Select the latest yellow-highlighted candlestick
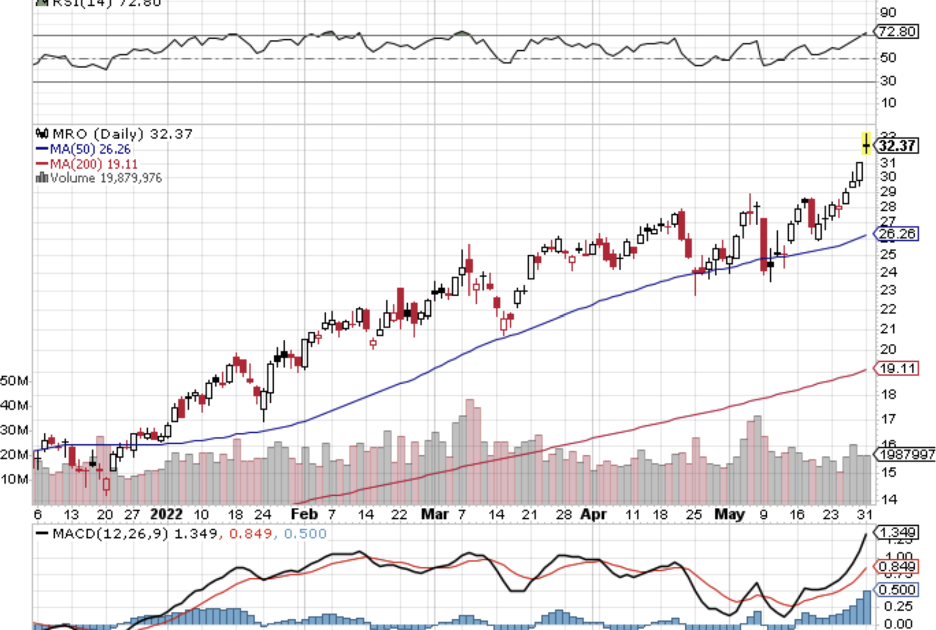The width and height of the screenshot is (936, 630). click(866, 144)
